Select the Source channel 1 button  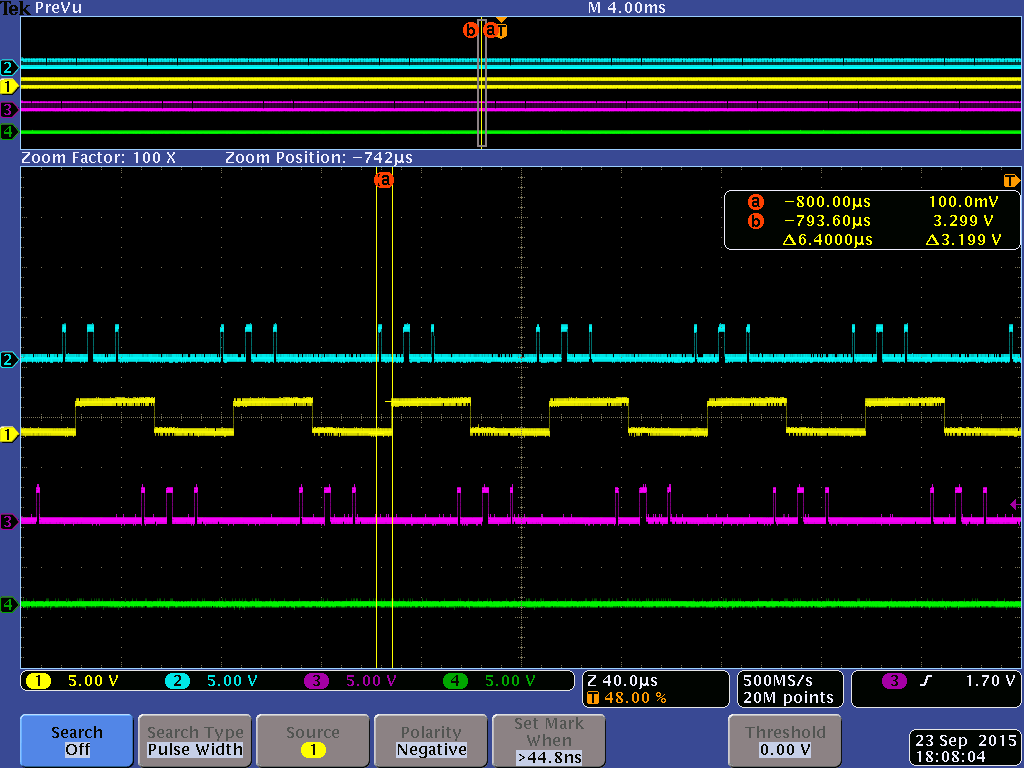click(312, 741)
